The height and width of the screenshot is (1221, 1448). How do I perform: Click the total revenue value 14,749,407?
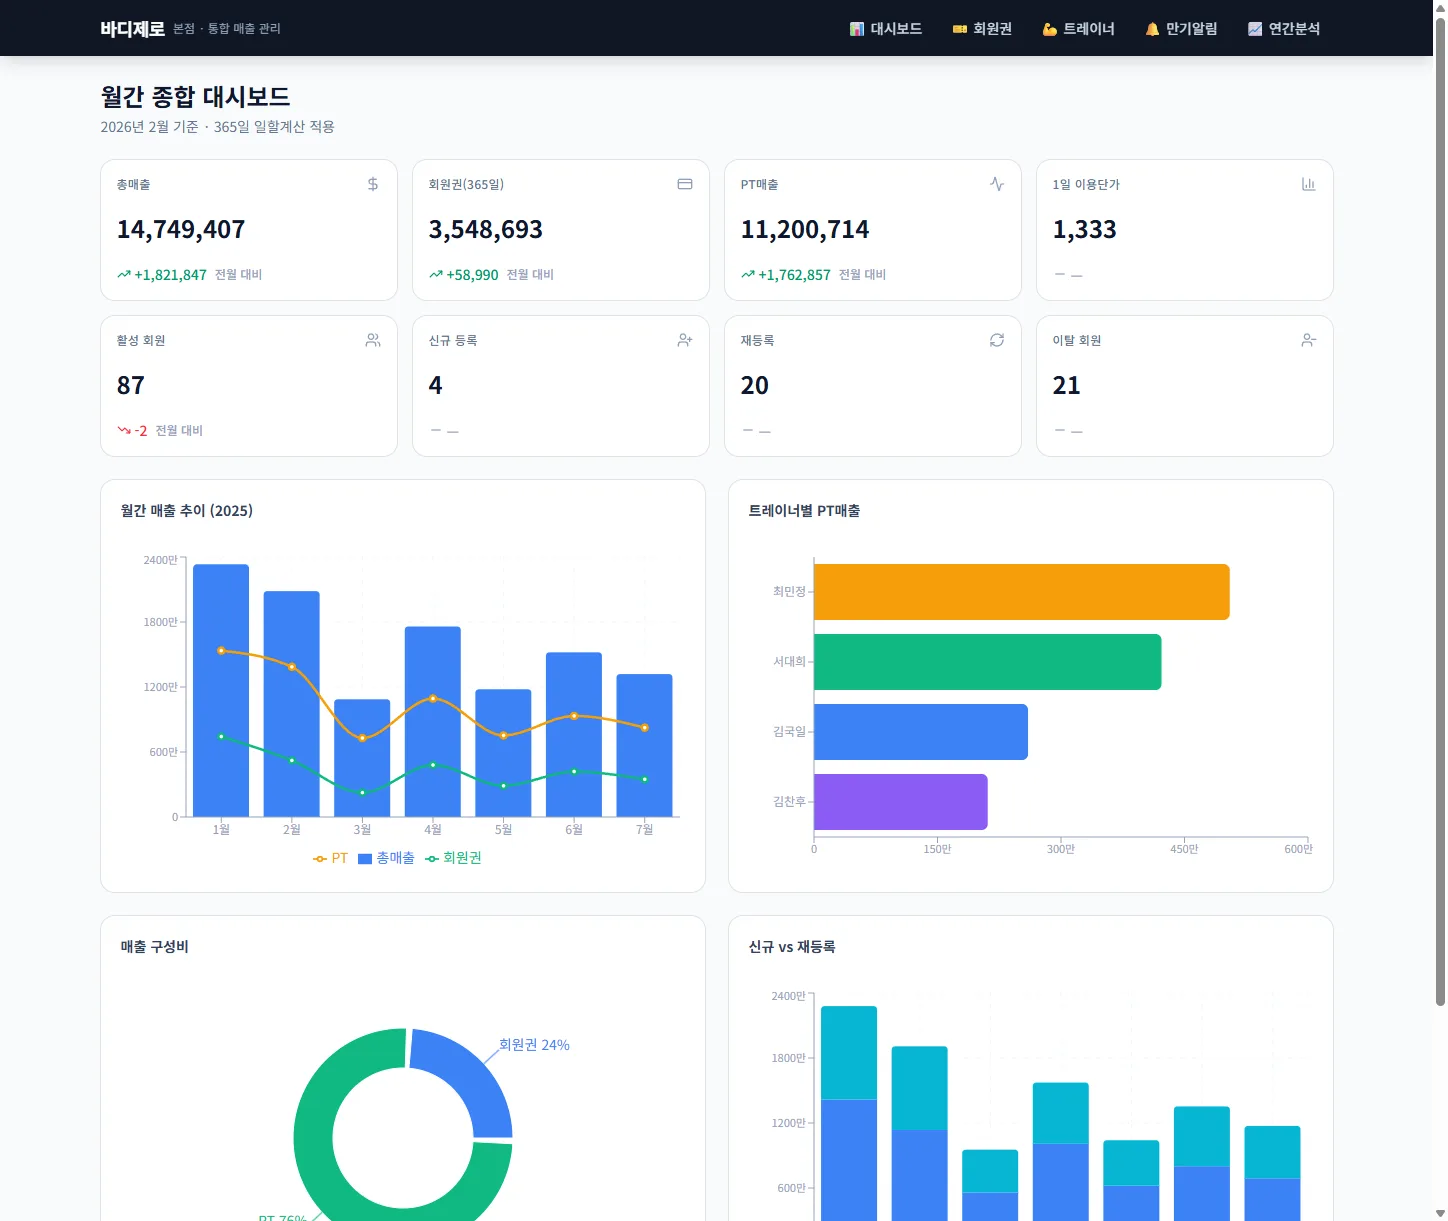[x=181, y=230]
